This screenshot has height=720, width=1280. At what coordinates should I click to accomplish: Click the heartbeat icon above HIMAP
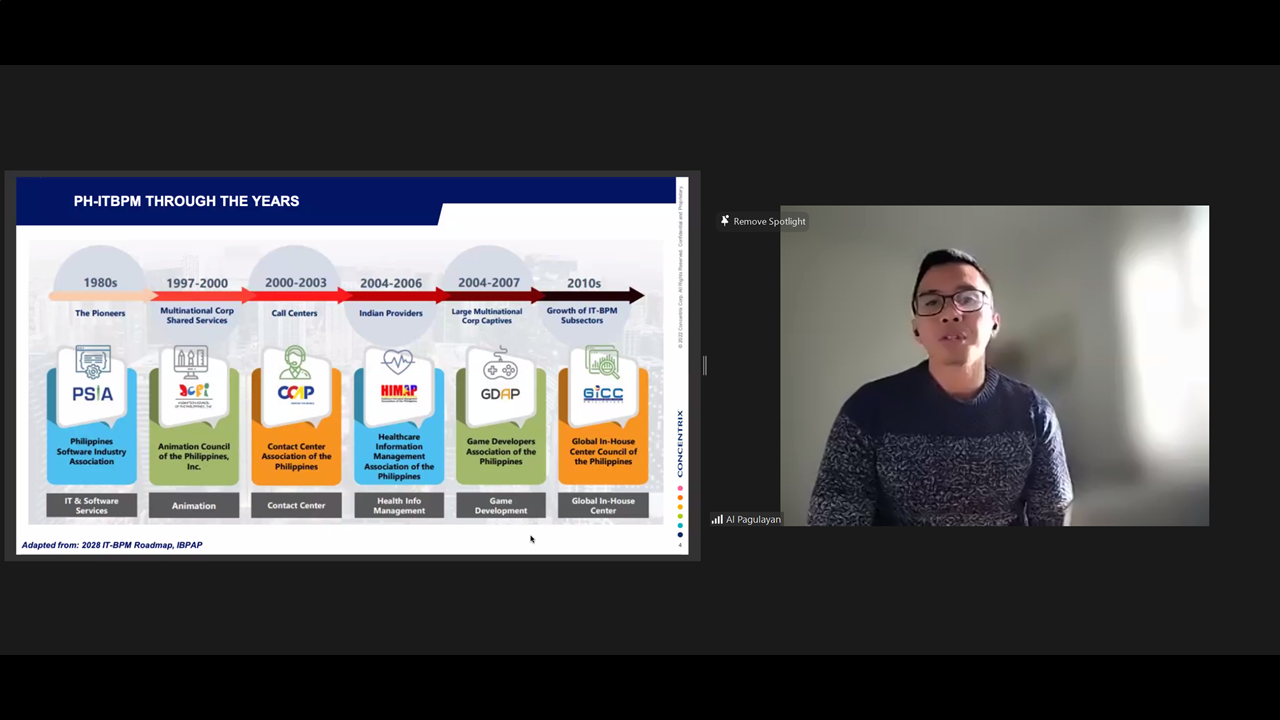(398, 362)
